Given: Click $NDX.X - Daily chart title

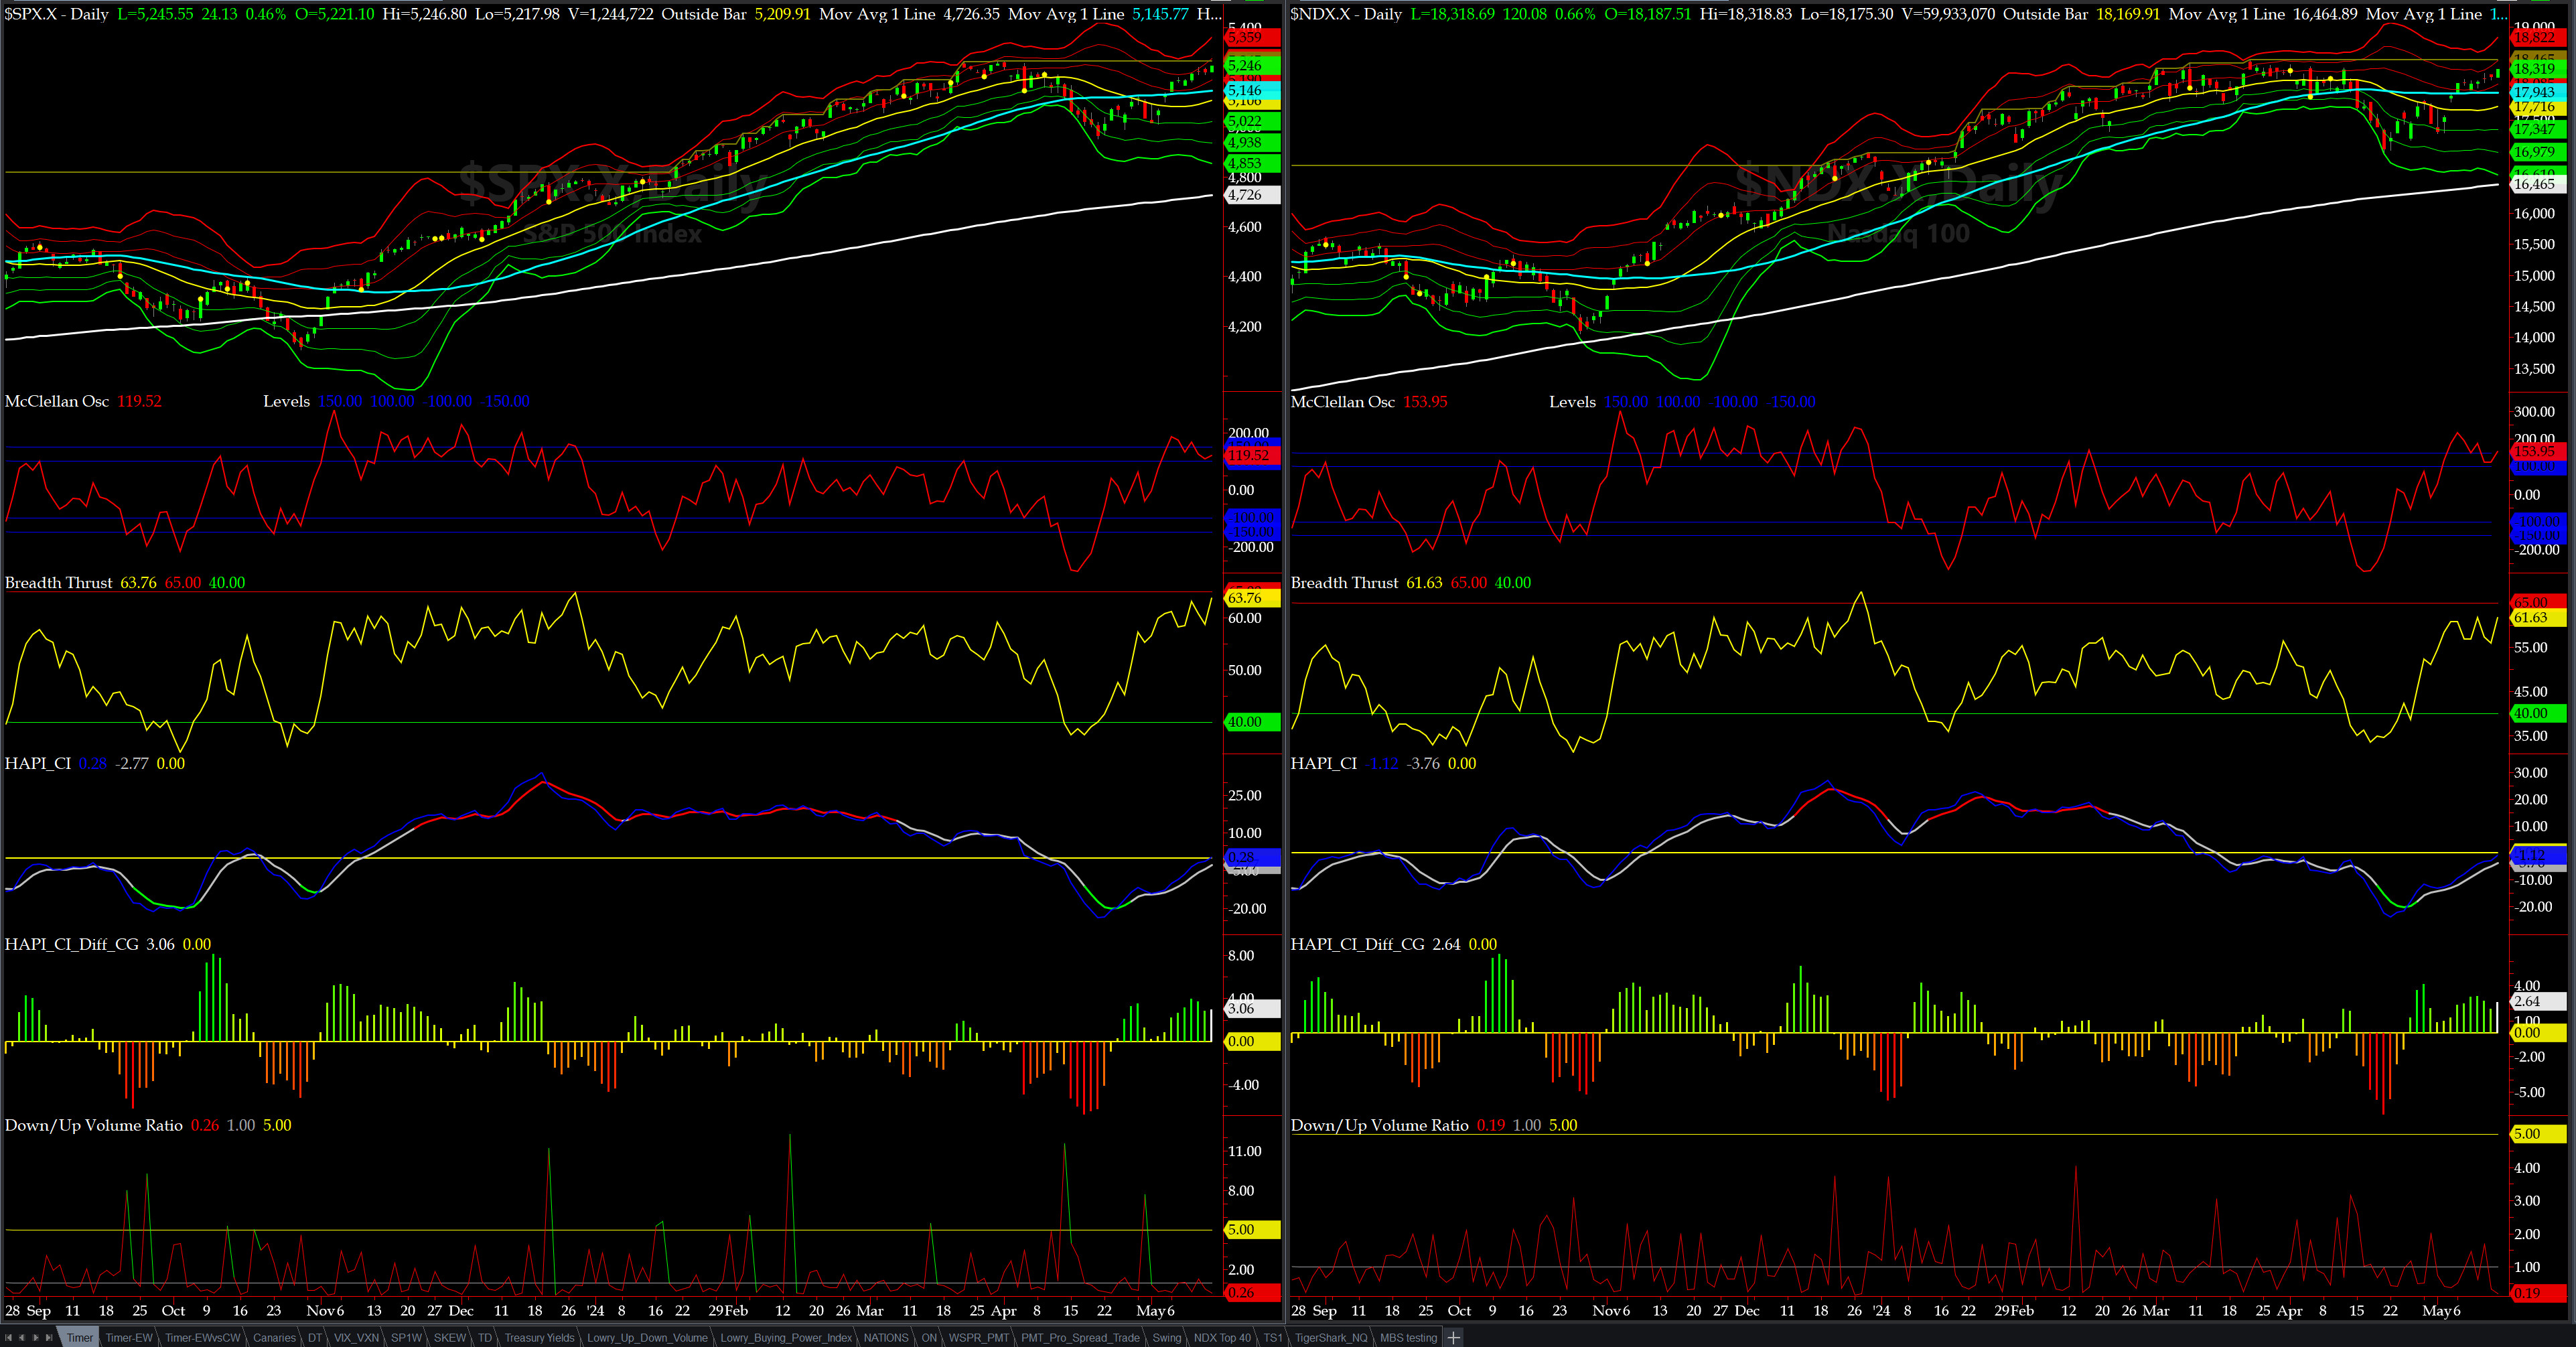Looking at the screenshot, I should point(1345,14).
